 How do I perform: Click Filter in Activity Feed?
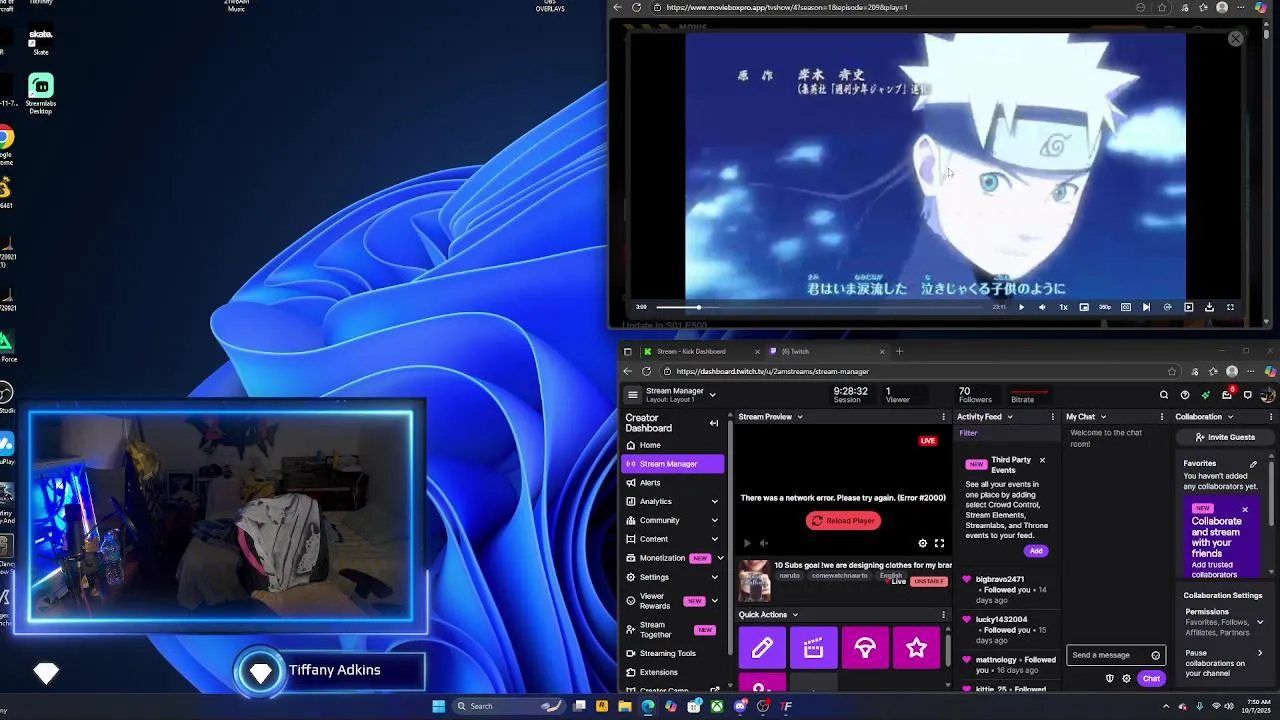pos(968,433)
